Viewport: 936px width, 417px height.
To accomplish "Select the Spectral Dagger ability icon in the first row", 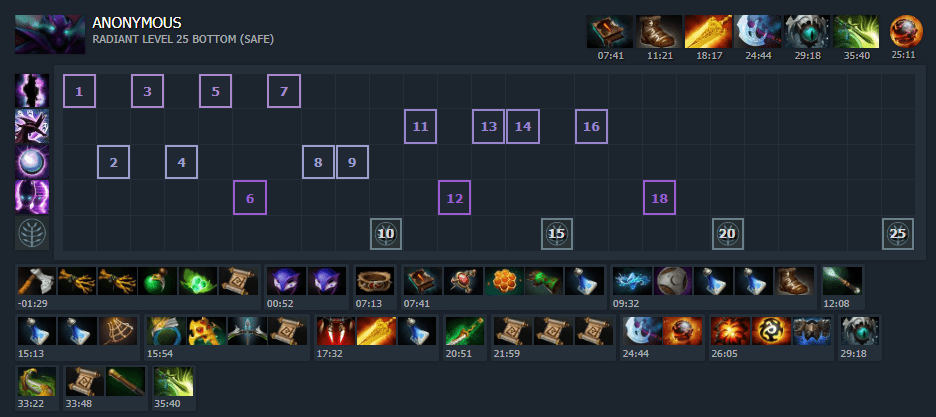I will click(x=32, y=91).
